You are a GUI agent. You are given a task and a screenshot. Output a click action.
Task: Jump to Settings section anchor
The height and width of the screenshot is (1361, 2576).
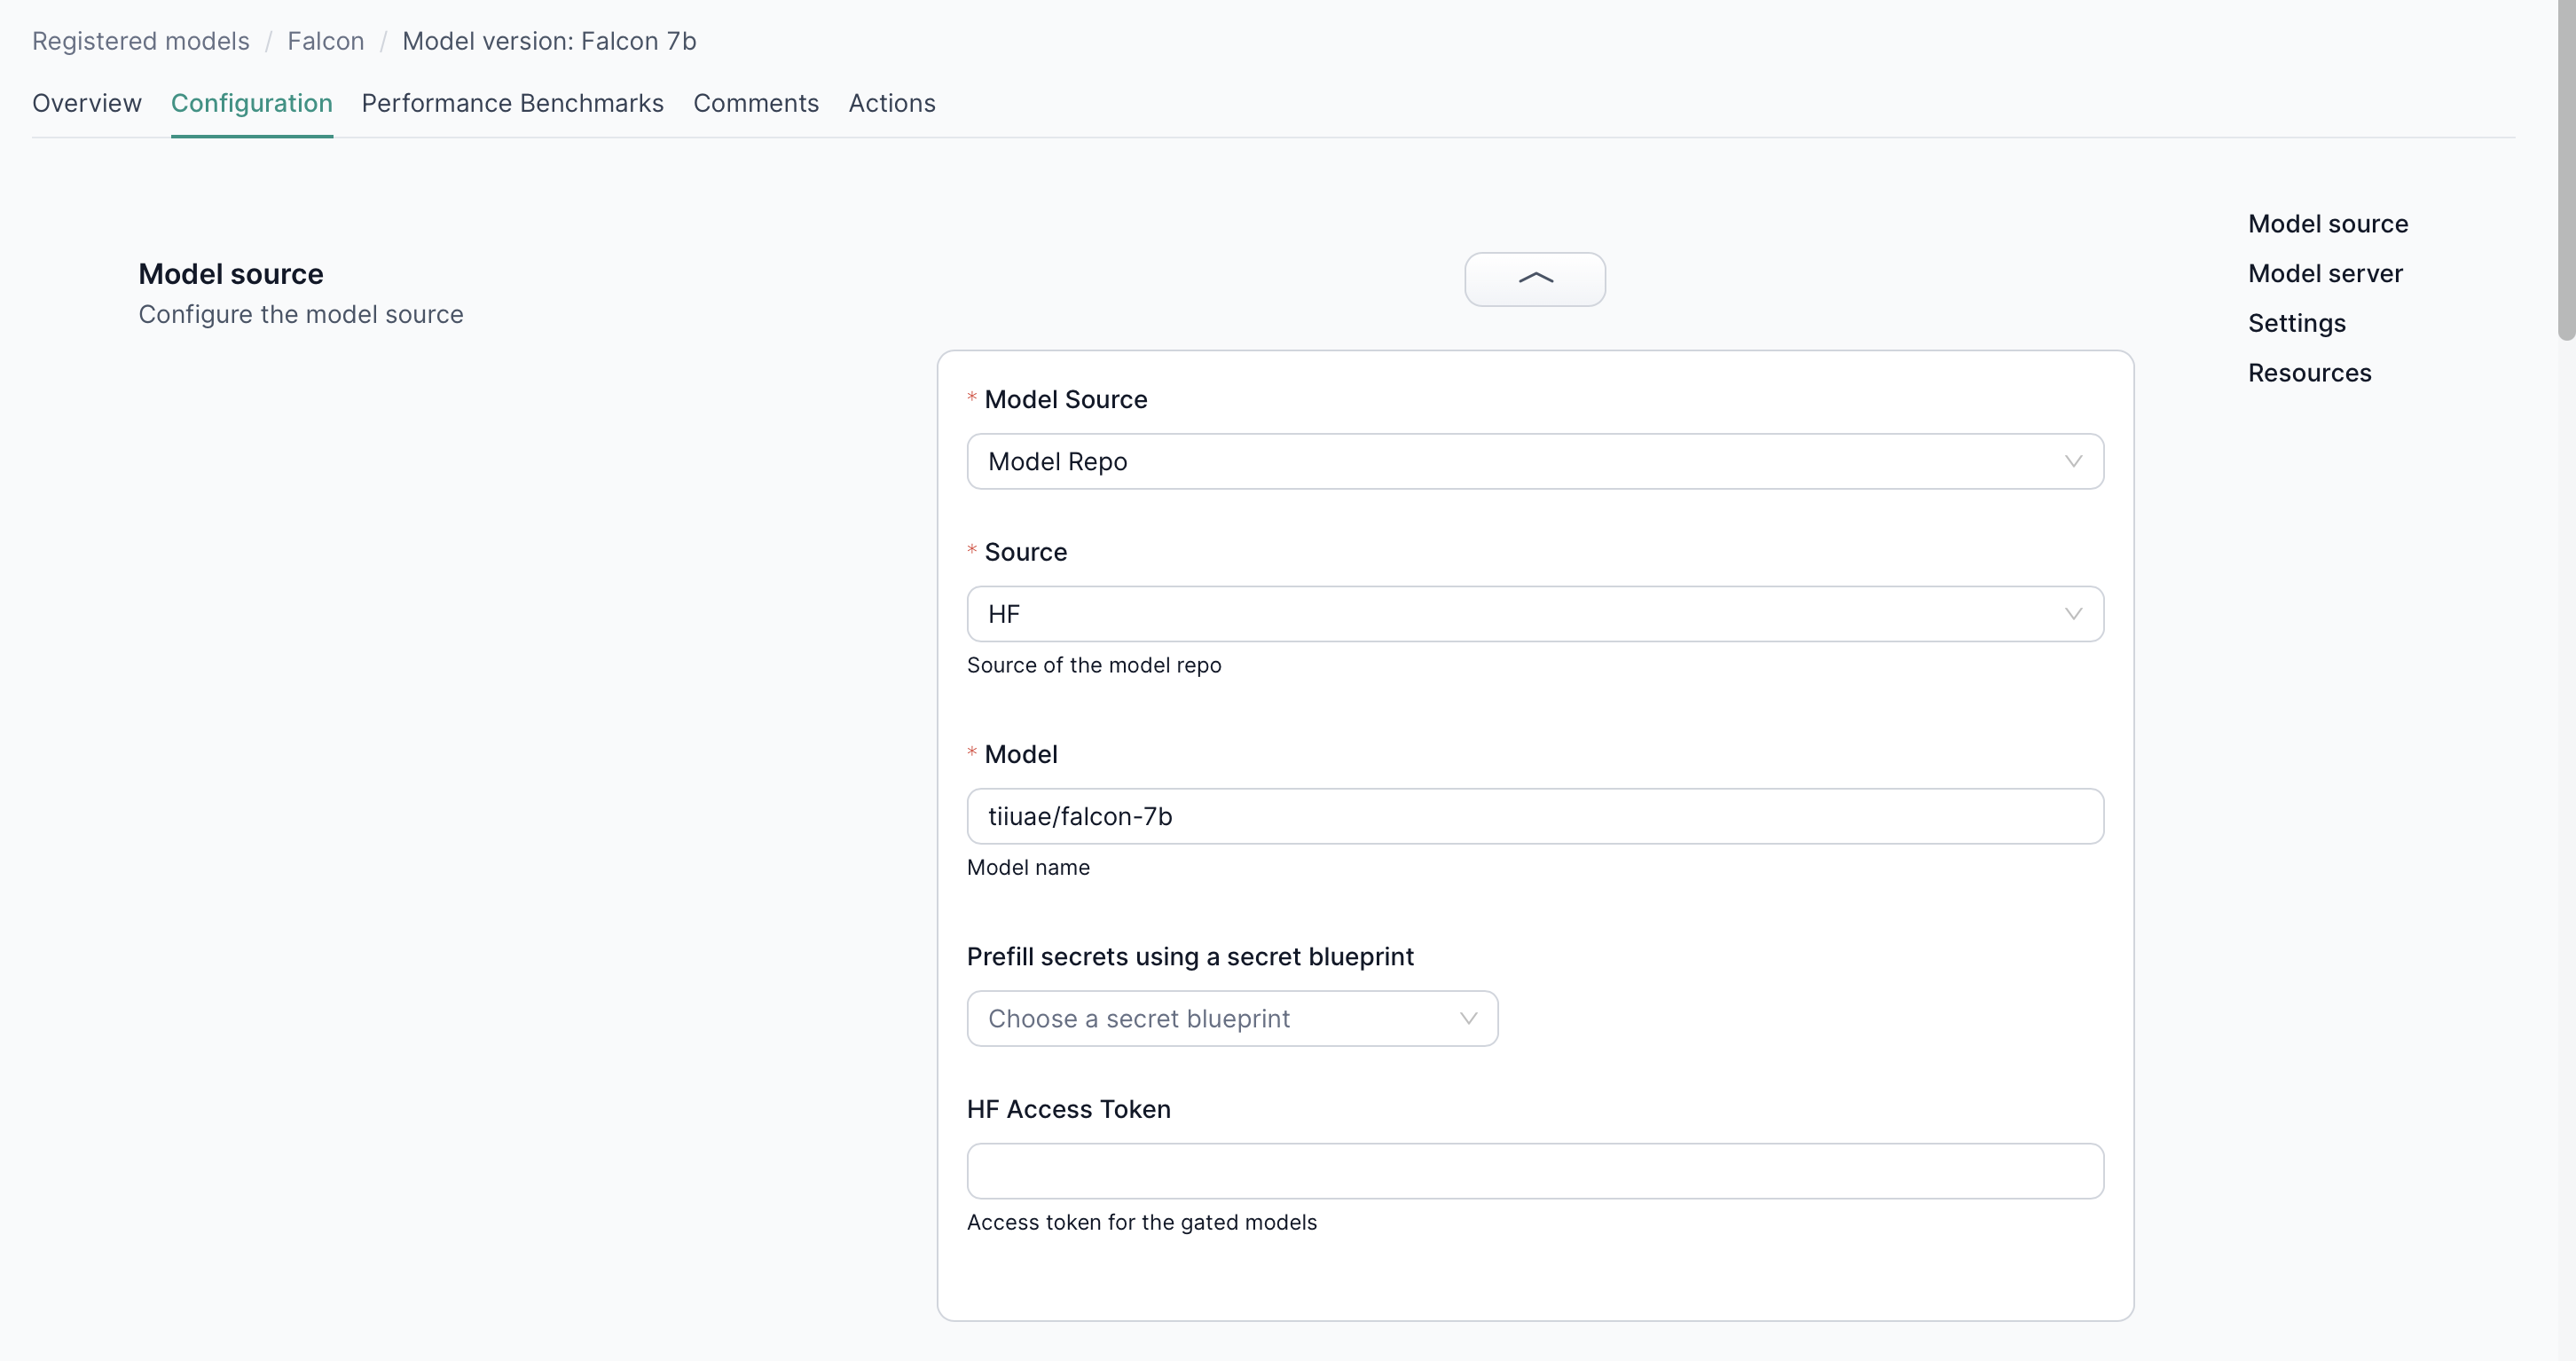click(x=2296, y=323)
